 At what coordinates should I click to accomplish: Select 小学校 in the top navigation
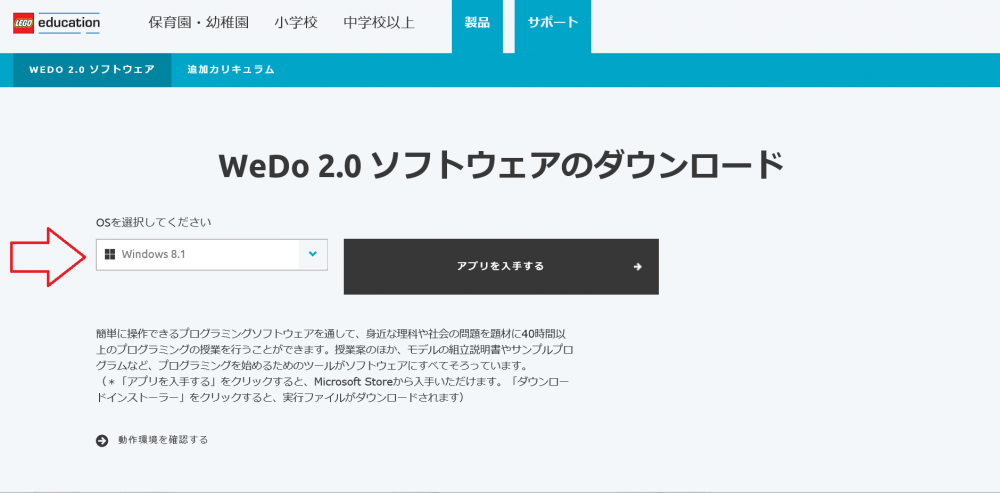coord(295,22)
